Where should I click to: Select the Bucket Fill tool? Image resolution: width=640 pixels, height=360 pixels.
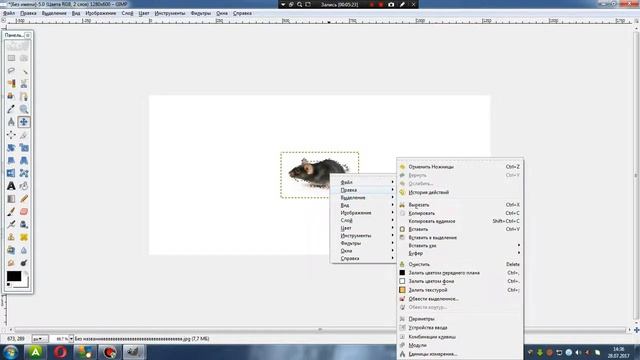click(x=24, y=186)
